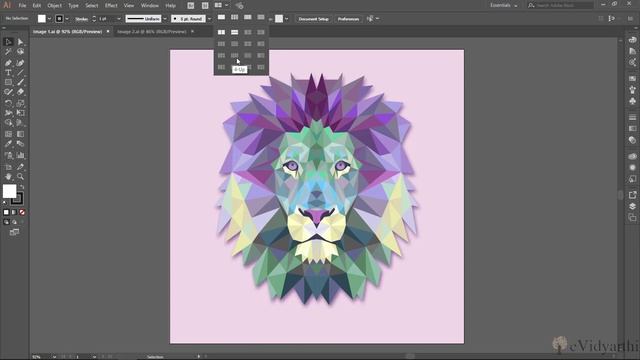Select the Hand tool

(8, 177)
